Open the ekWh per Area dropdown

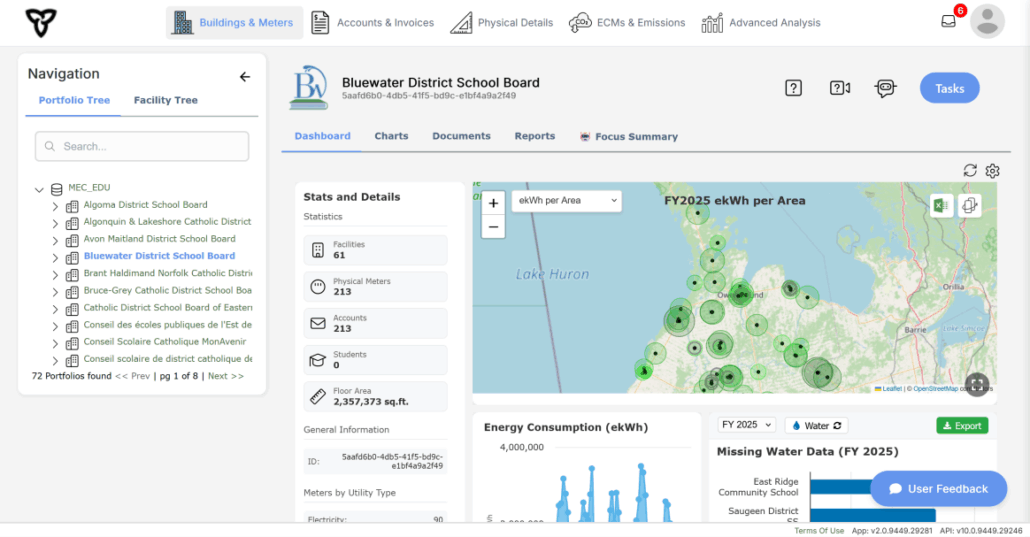(566, 201)
